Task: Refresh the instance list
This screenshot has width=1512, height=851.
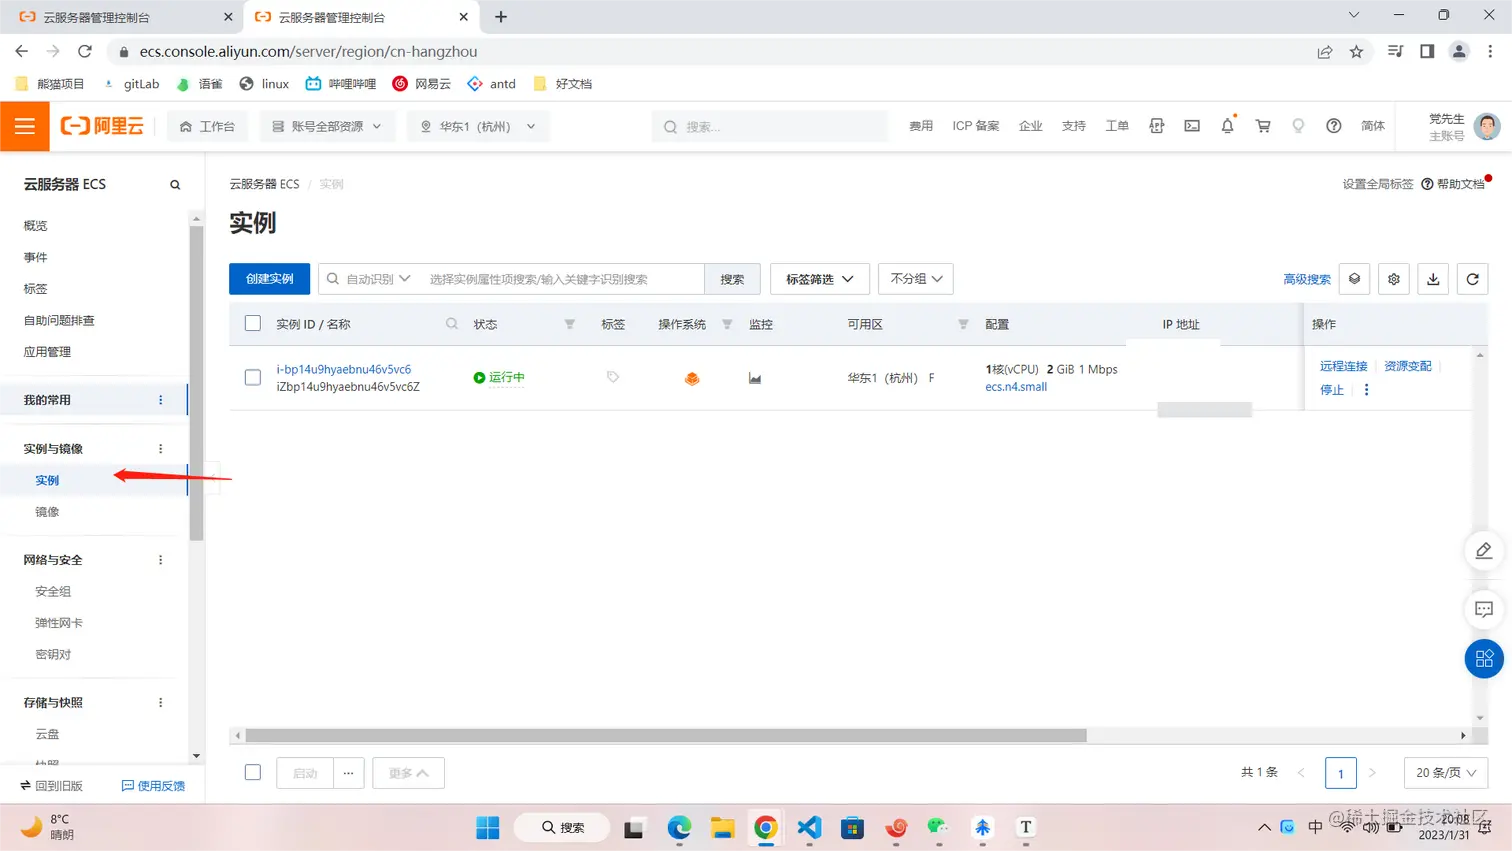Action: coord(1471,279)
